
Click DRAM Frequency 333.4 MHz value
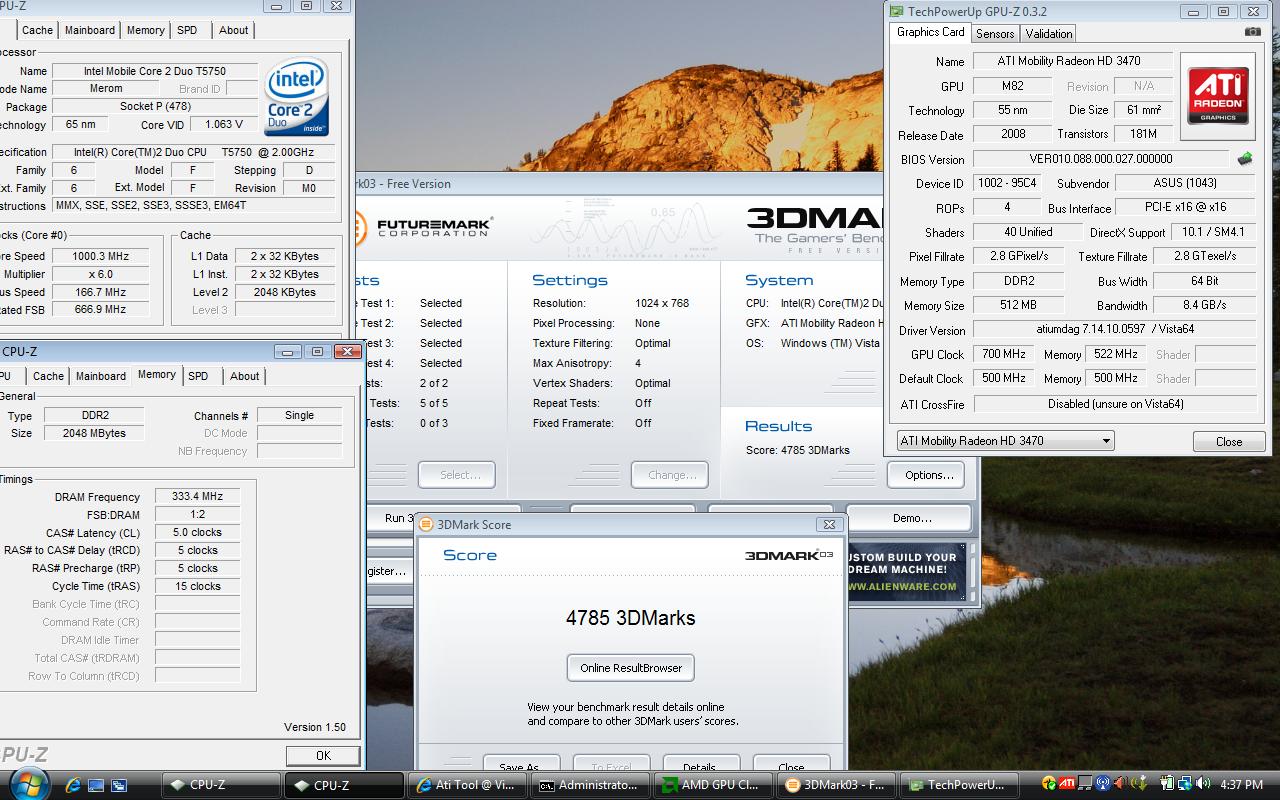pos(198,496)
